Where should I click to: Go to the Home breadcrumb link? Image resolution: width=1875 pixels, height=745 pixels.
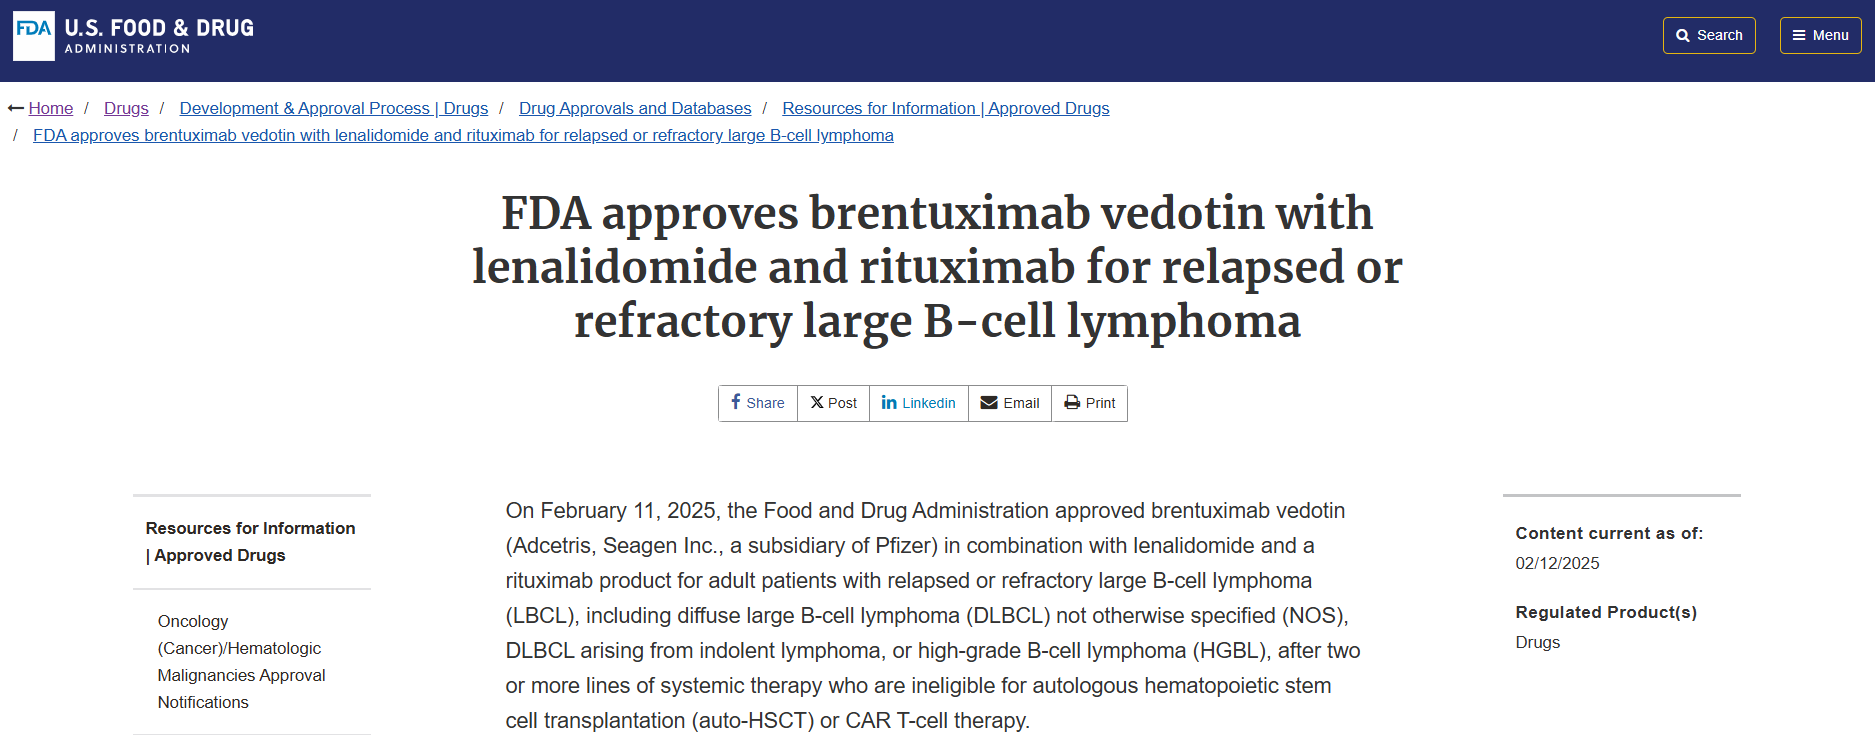click(x=51, y=108)
